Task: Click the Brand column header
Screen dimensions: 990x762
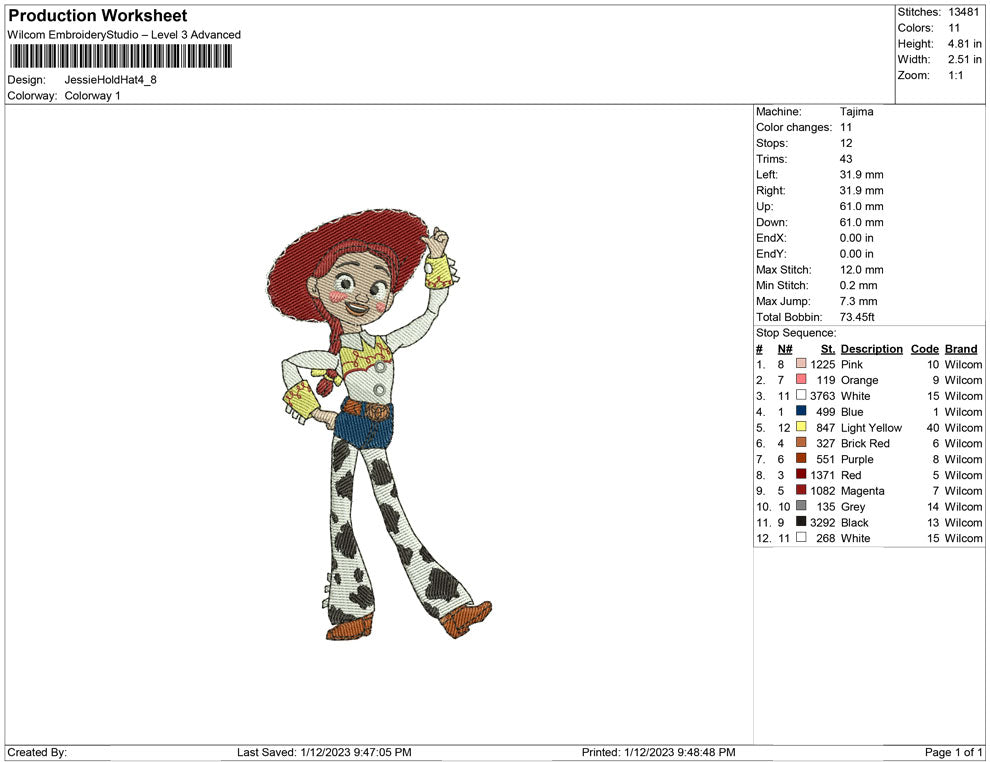Action: tap(960, 348)
